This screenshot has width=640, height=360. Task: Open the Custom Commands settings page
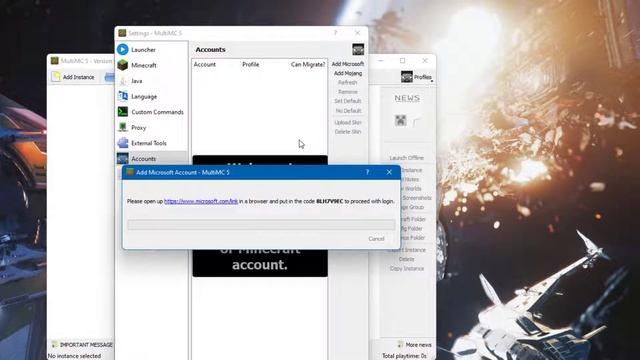151,112
